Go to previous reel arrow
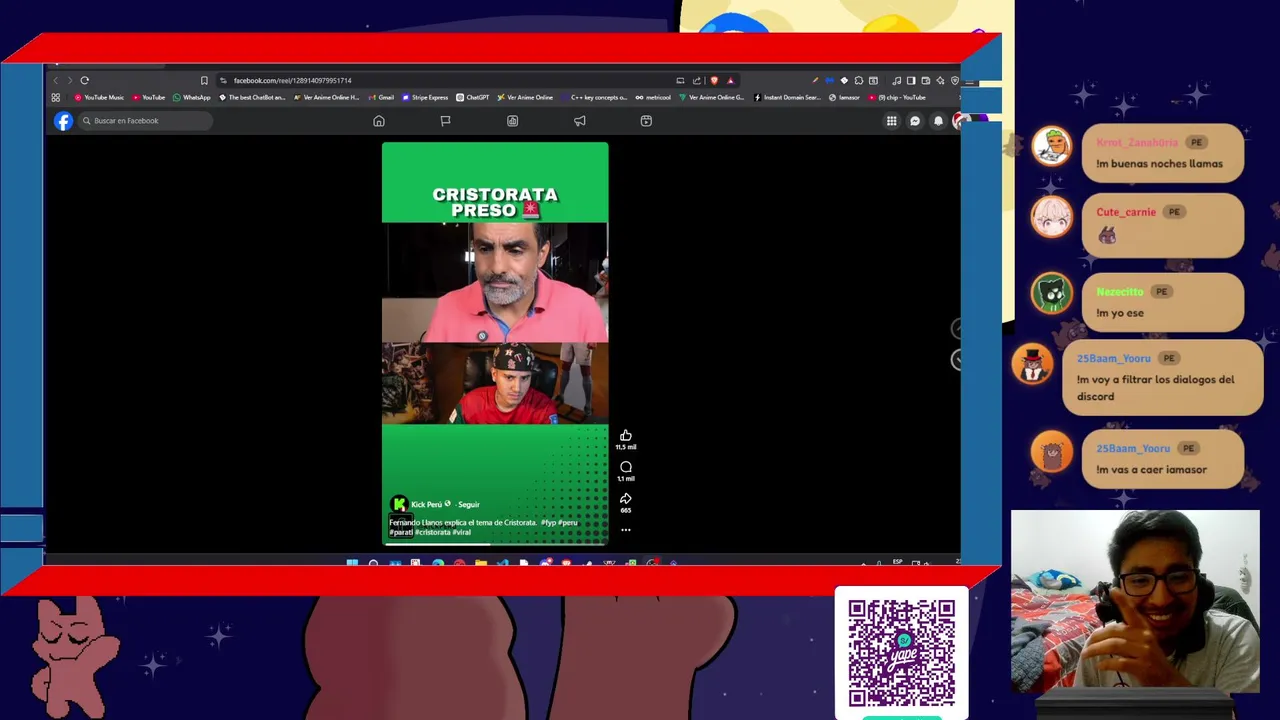The width and height of the screenshot is (1280, 720). click(955, 328)
